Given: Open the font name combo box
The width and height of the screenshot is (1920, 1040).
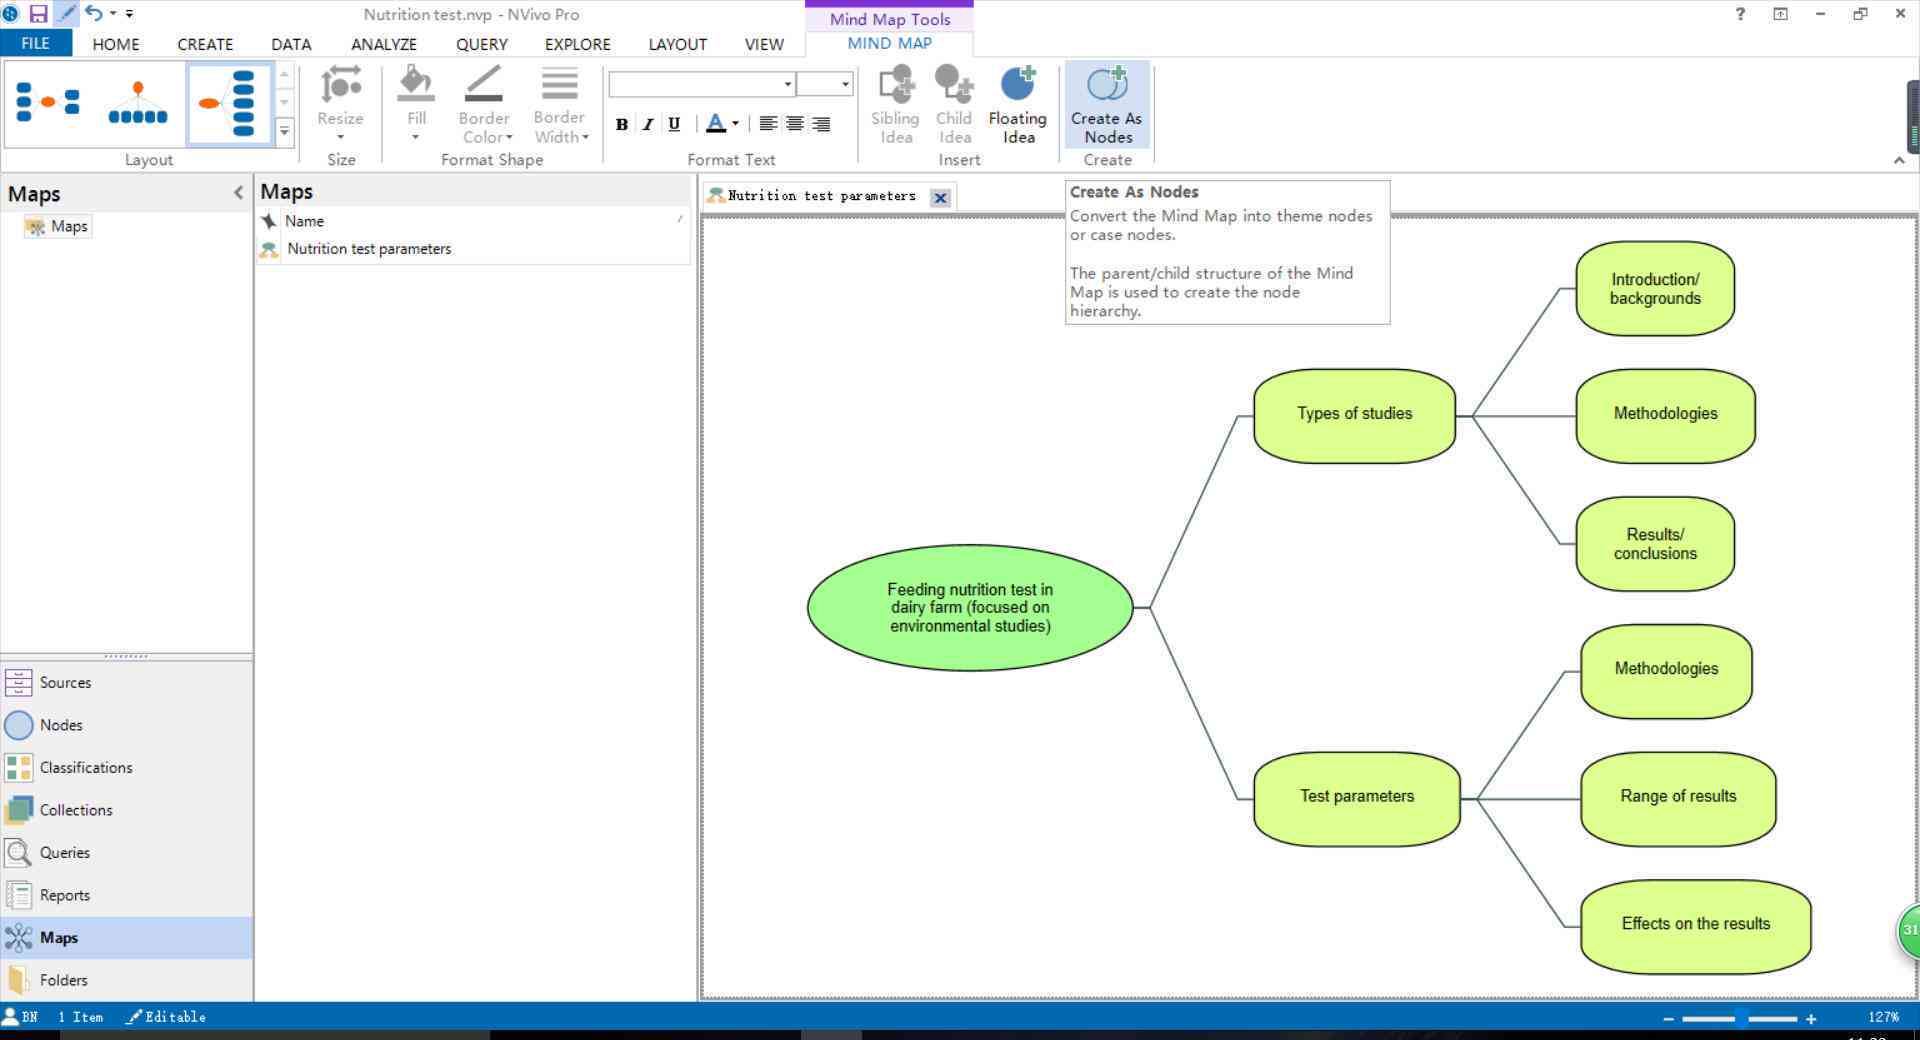Looking at the screenshot, I should (702, 84).
